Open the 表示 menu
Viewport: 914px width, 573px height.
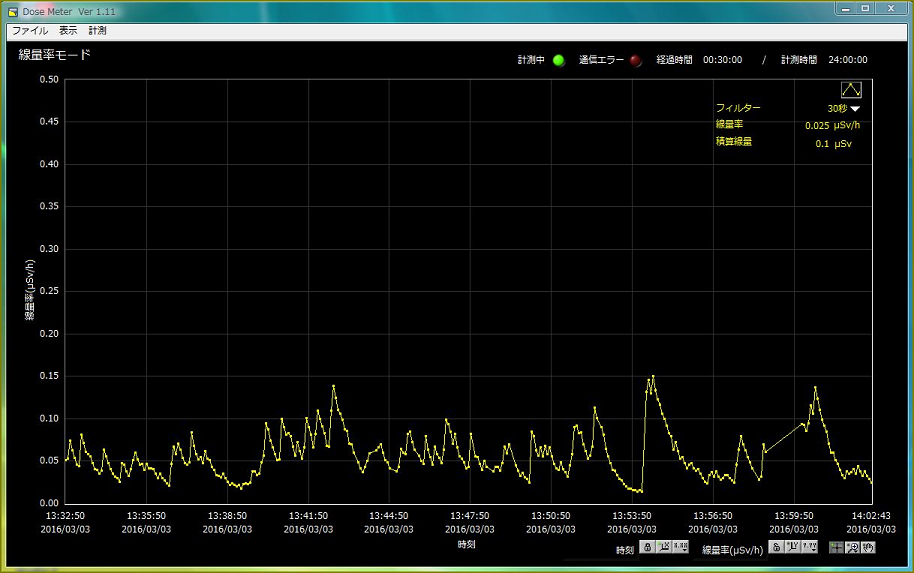tap(68, 31)
